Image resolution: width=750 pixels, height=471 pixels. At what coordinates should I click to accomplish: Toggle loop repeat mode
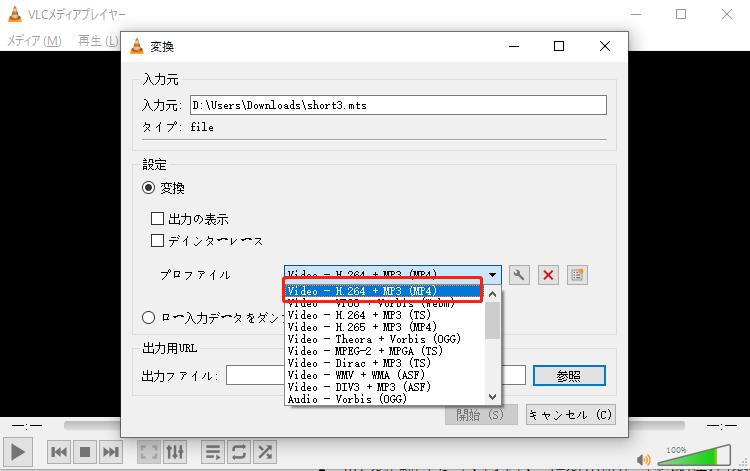pyautogui.click(x=239, y=452)
